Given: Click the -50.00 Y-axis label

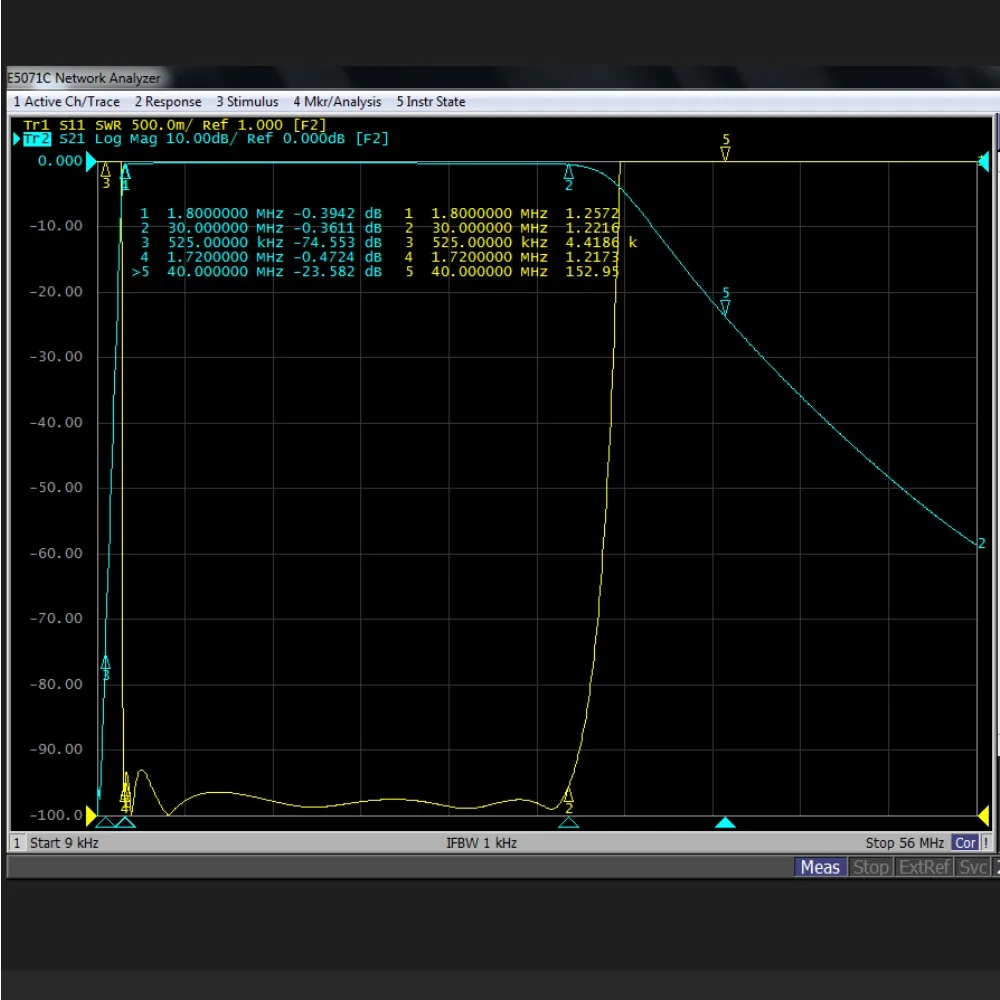Looking at the screenshot, I should (x=56, y=488).
